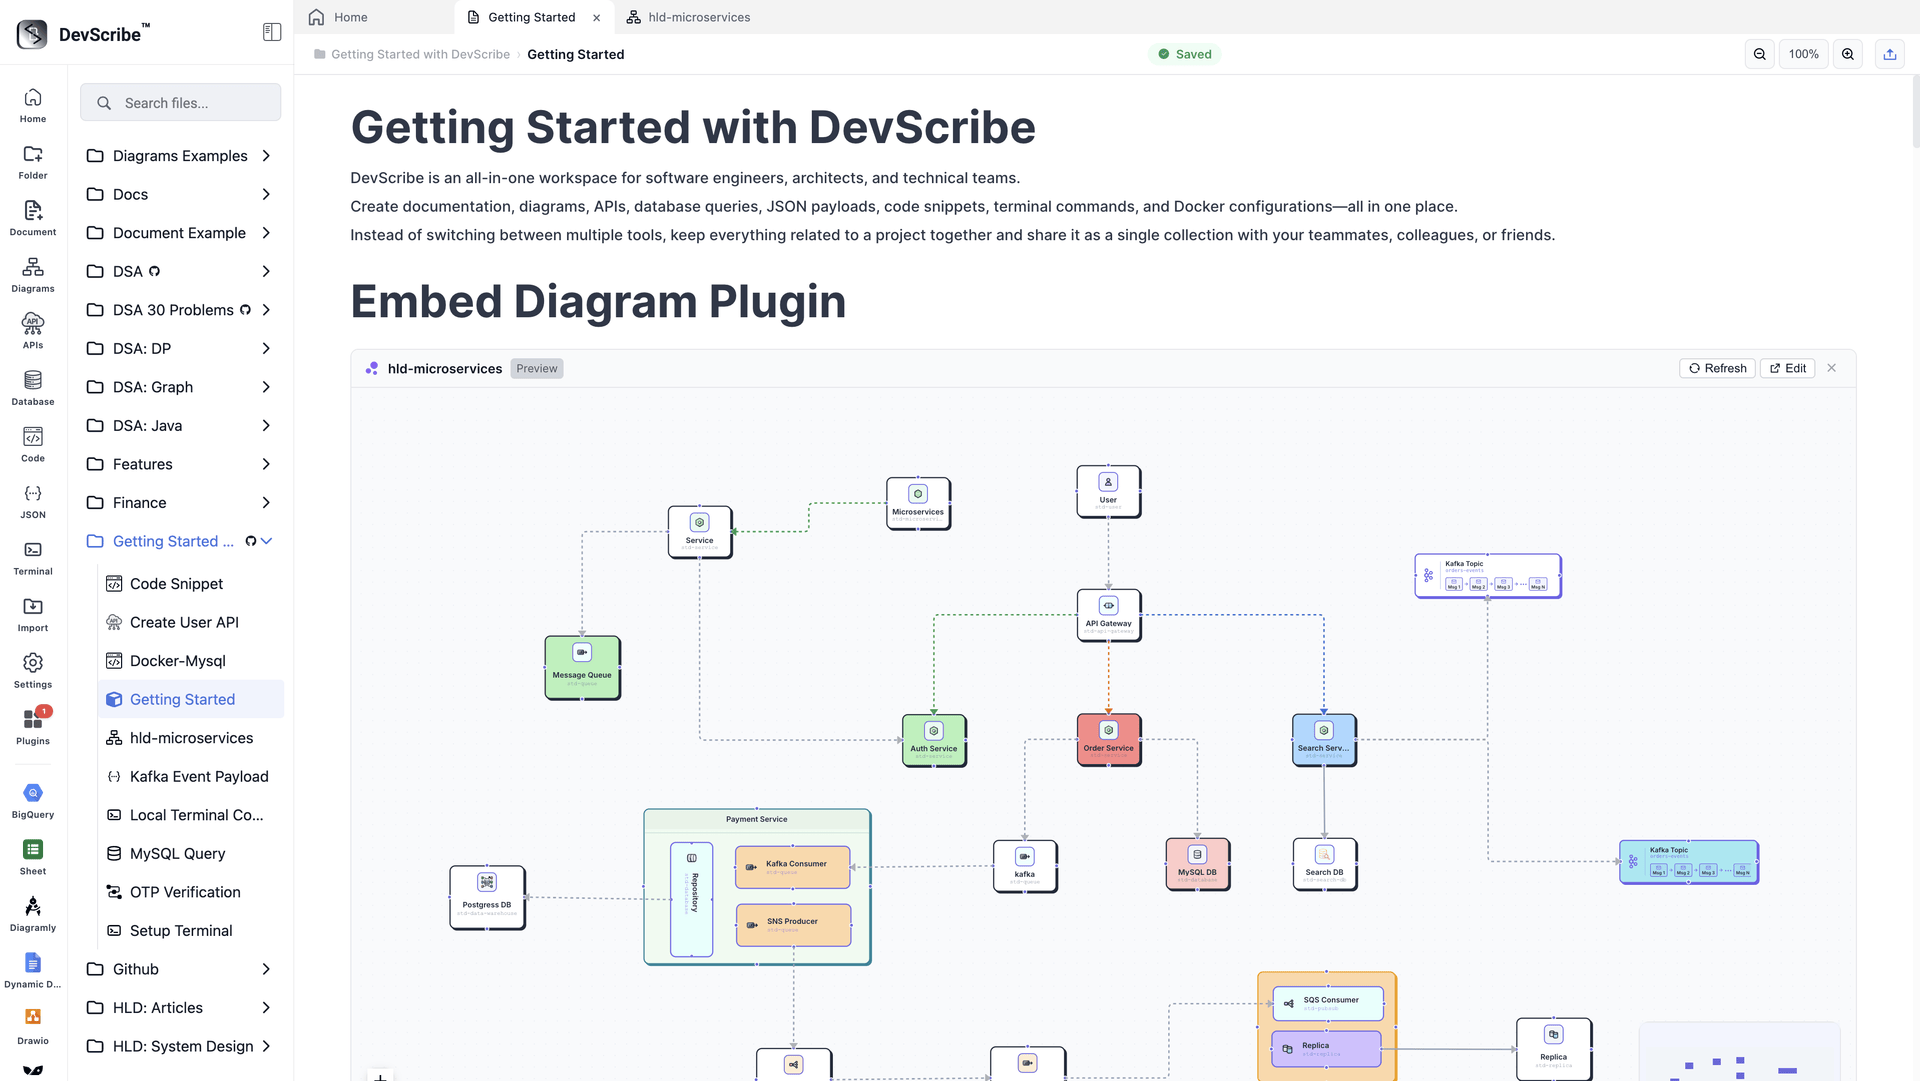This screenshot has height=1081, width=1920.
Task: Switch to the hld-microservices tab
Action: pos(689,17)
